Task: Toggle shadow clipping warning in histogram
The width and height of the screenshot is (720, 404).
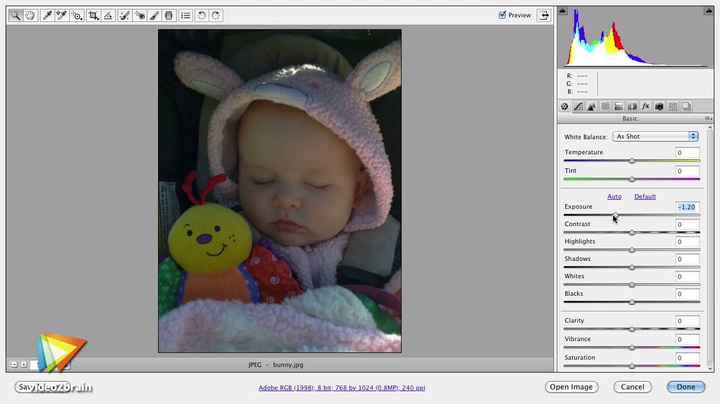Action: (x=563, y=12)
